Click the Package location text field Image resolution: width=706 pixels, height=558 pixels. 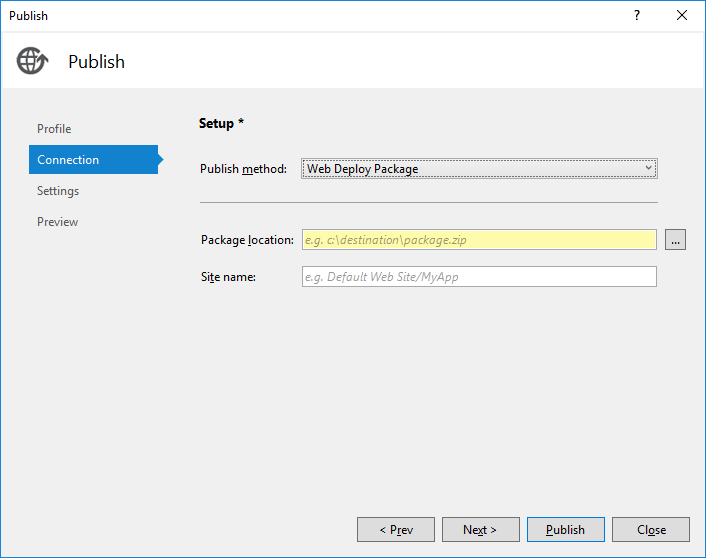tap(479, 240)
